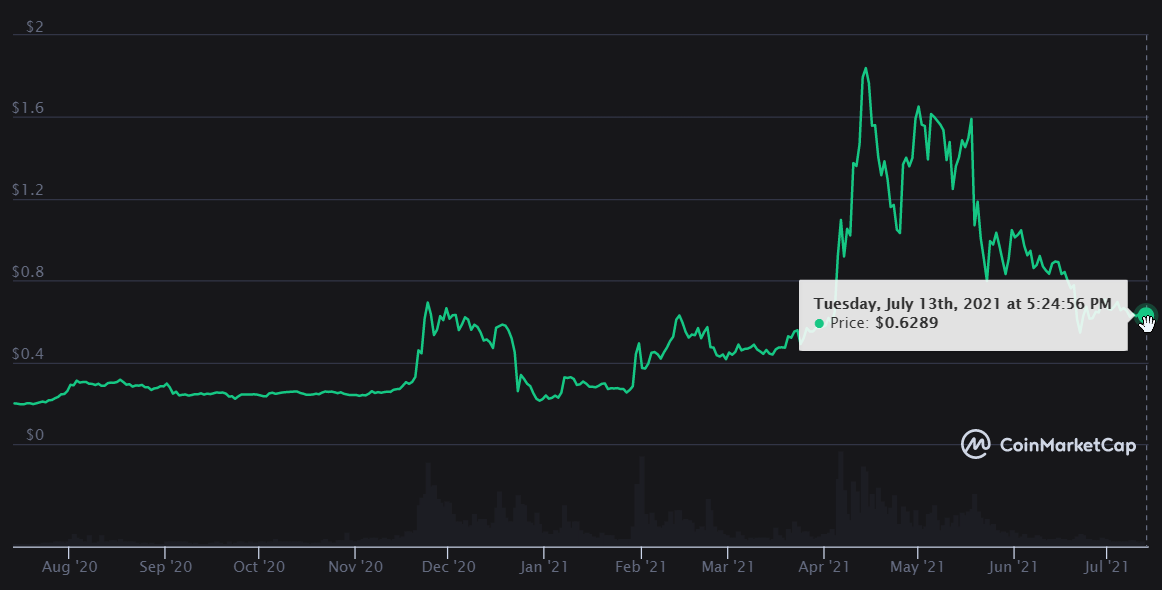The width and height of the screenshot is (1162, 590).
Task: Click the Jul '21 date axis label
Action: (x=1107, y=567)
